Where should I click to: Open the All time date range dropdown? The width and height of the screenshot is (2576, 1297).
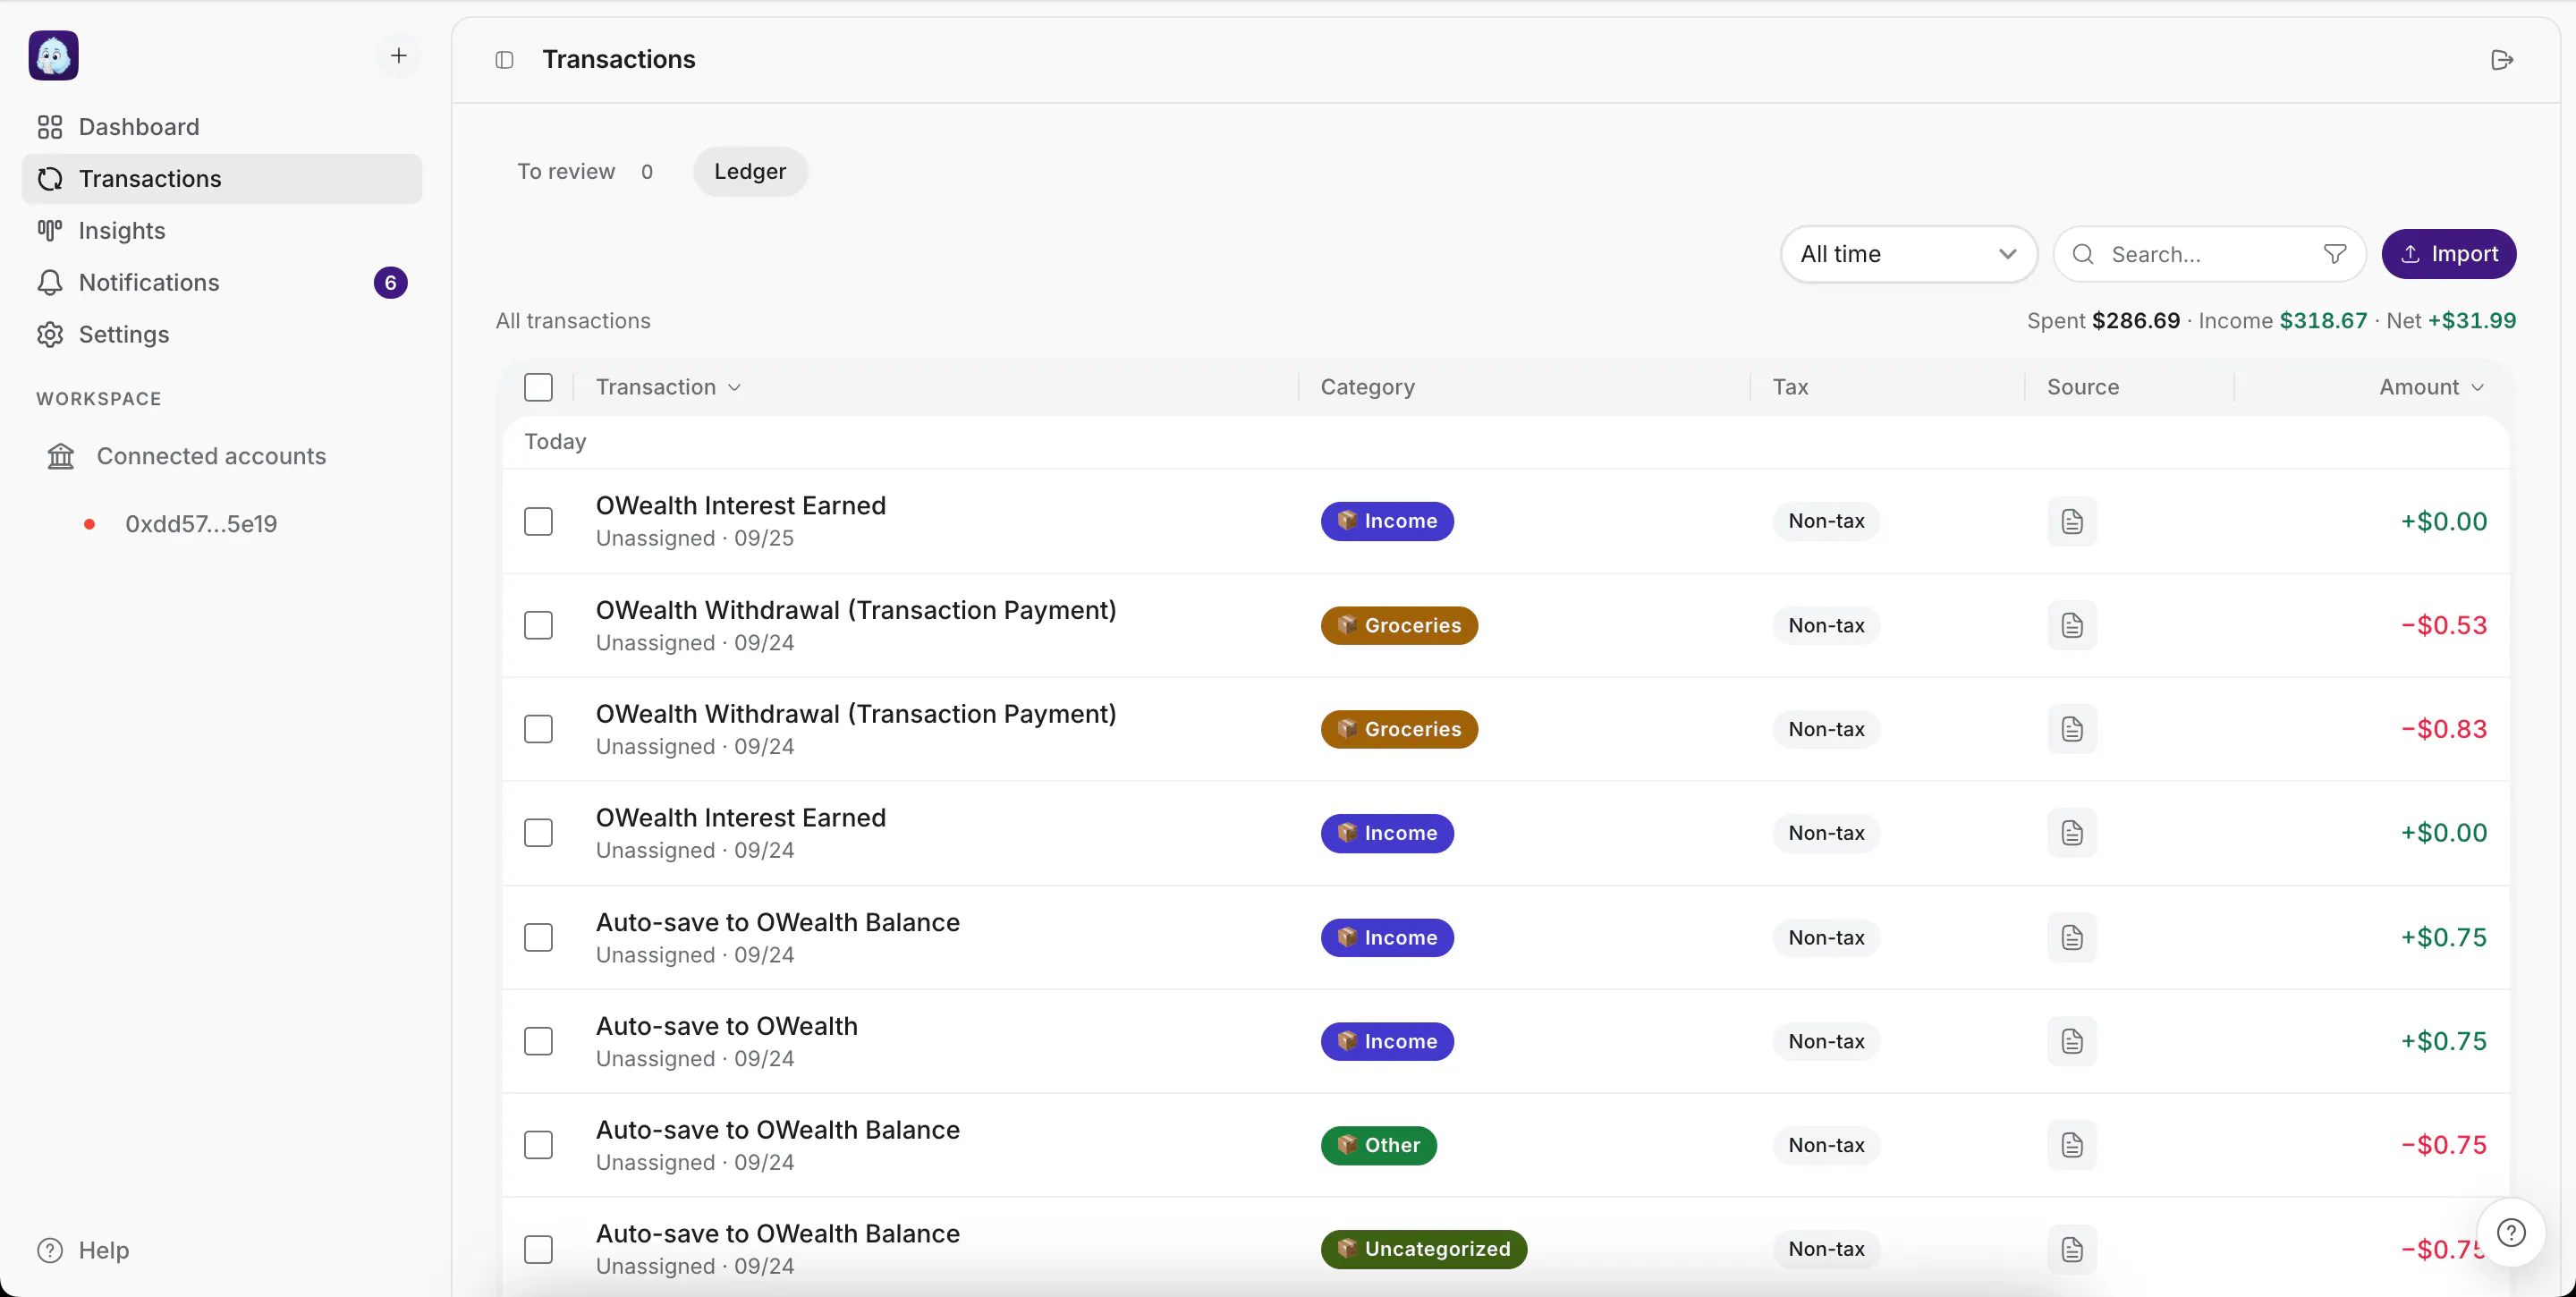point(1908,254)
